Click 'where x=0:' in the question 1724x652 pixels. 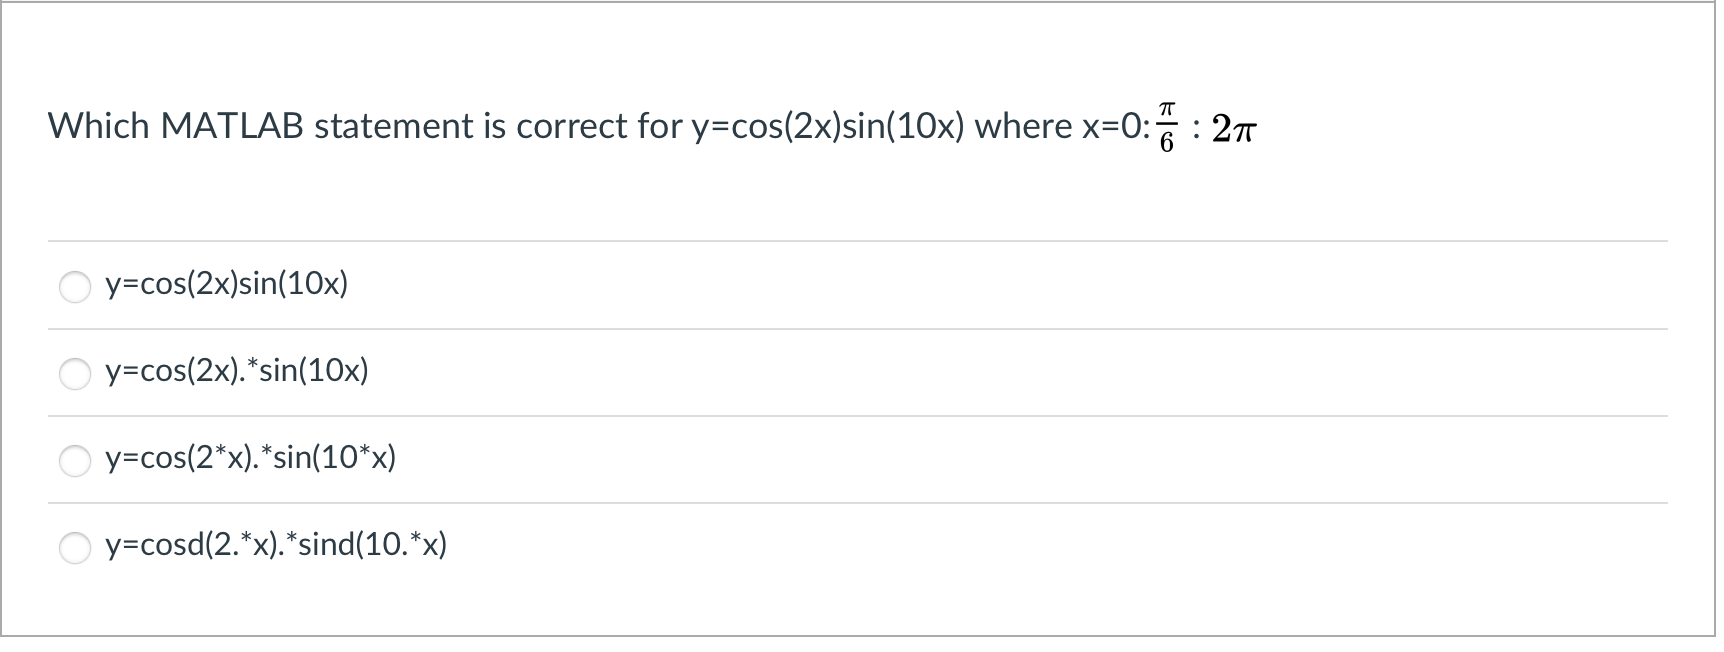[1062, 127]
